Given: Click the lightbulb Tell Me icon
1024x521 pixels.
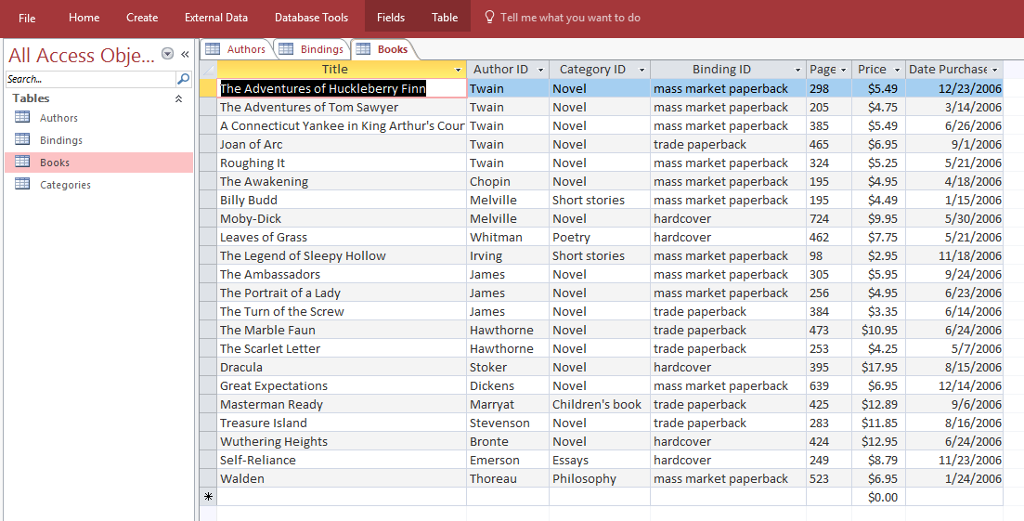Looking at the screenshot, I should [x=489, y=17].
